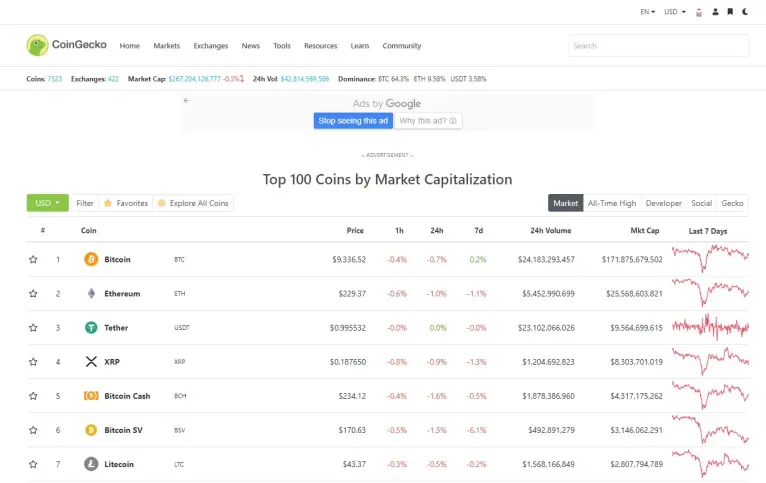Sort by the 7d column header
Screen dimensions: 766x483
pyautogui.click(x=479, y=231)
